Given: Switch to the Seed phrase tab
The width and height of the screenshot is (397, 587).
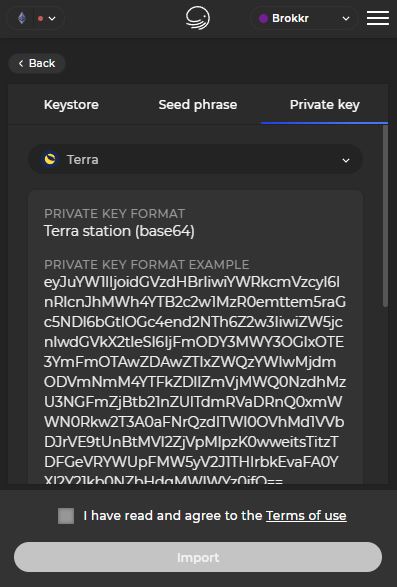Looking at the screenshot, I should [x=198, y=104].
